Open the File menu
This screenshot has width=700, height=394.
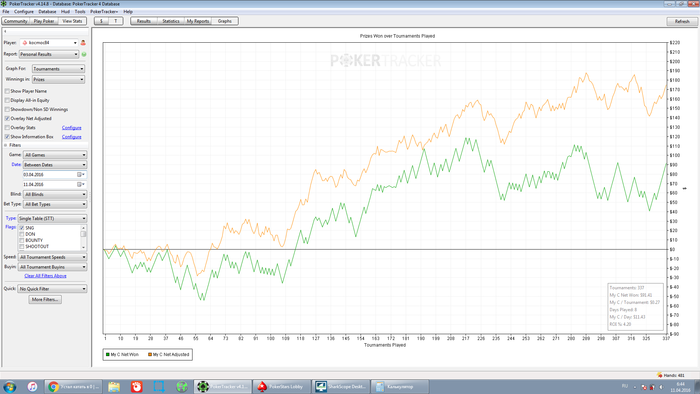pos(5,12)
